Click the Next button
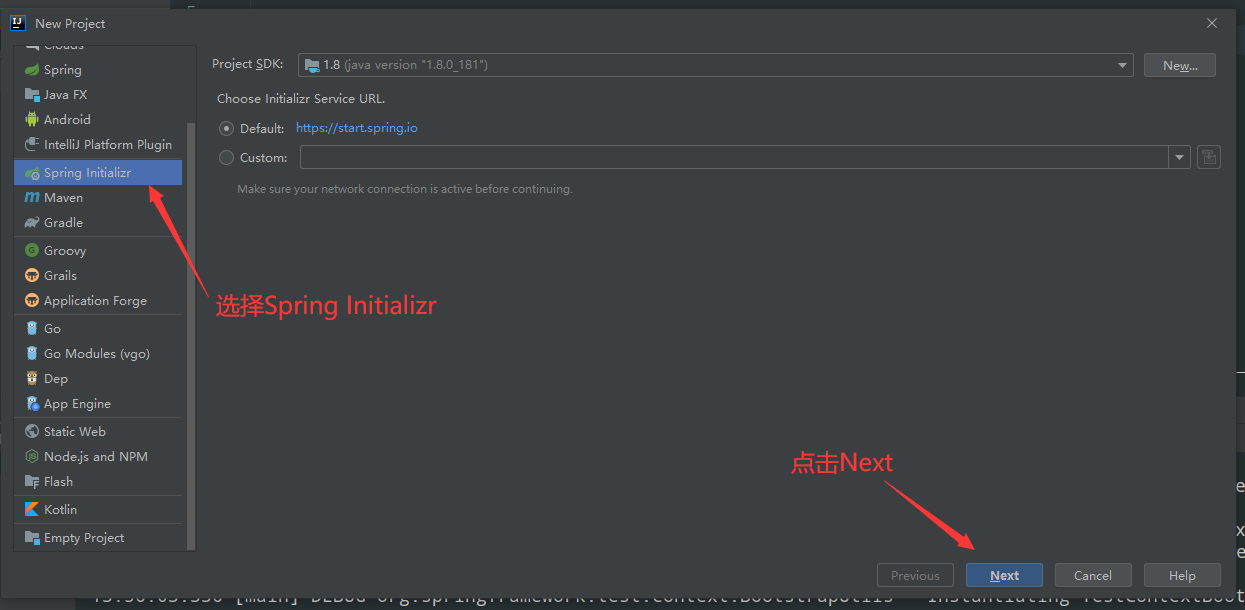 pyautogui.click(x=1004, y=575)
